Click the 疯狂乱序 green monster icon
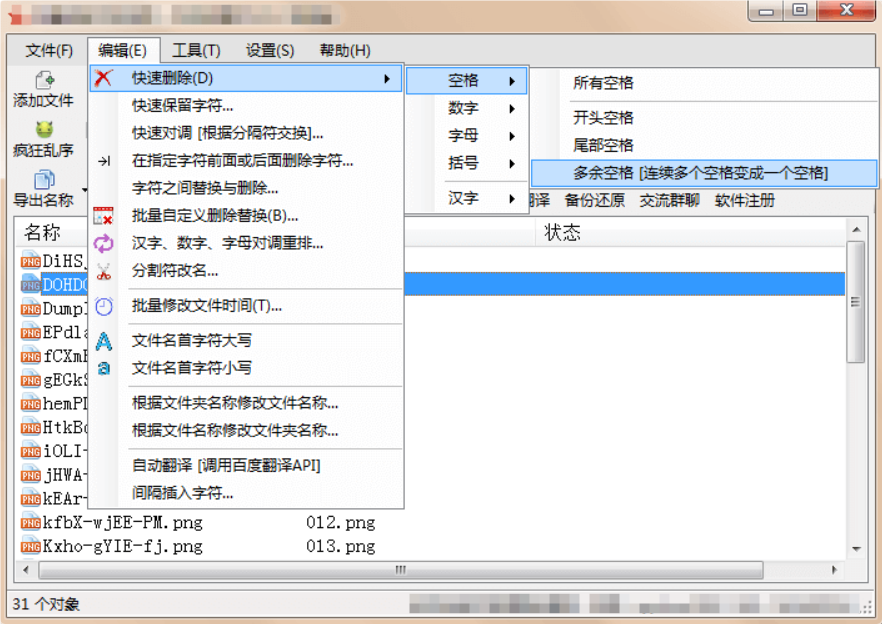Viewport: 882px width, 624px height. [x=44, y=129]
